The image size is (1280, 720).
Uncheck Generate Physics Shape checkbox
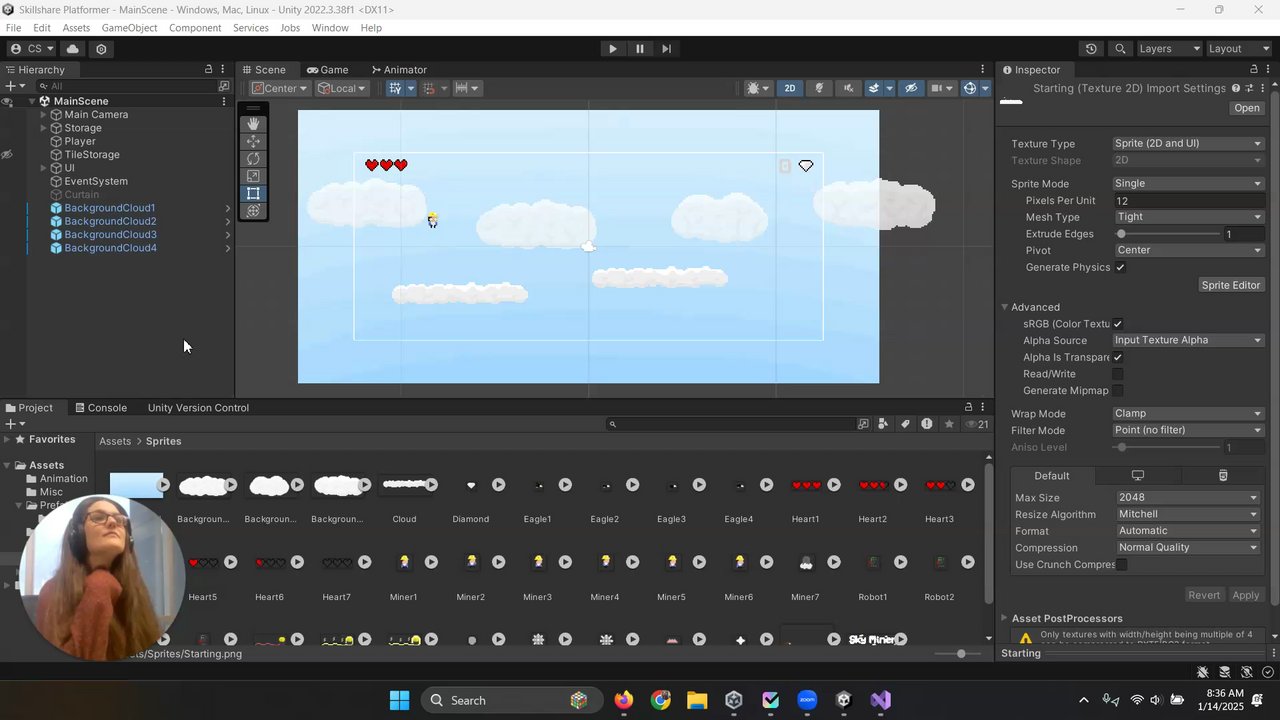click(1120, 268)
